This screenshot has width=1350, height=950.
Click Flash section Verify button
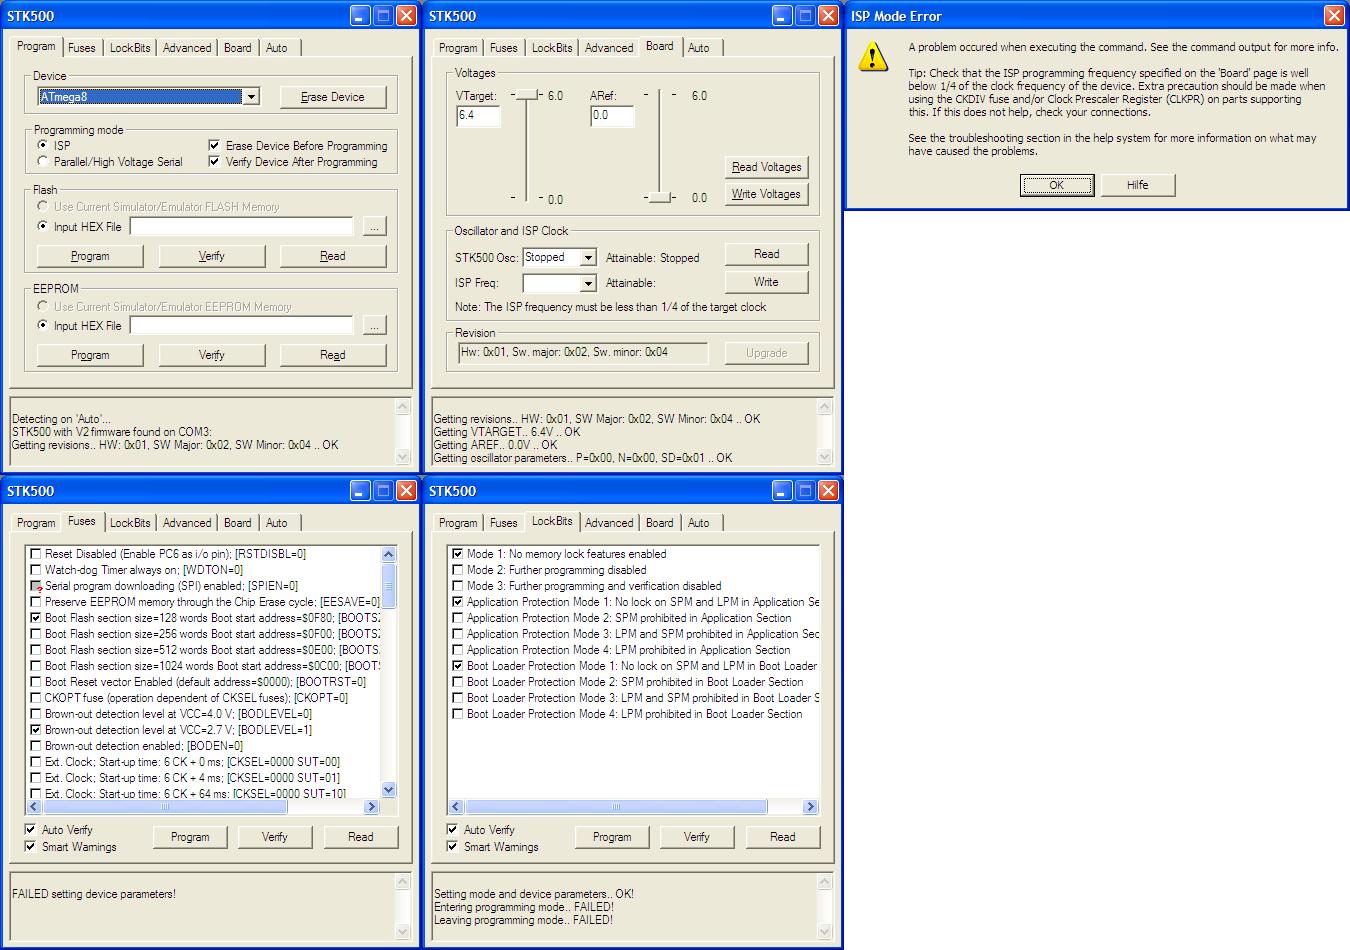click(212, 256)
